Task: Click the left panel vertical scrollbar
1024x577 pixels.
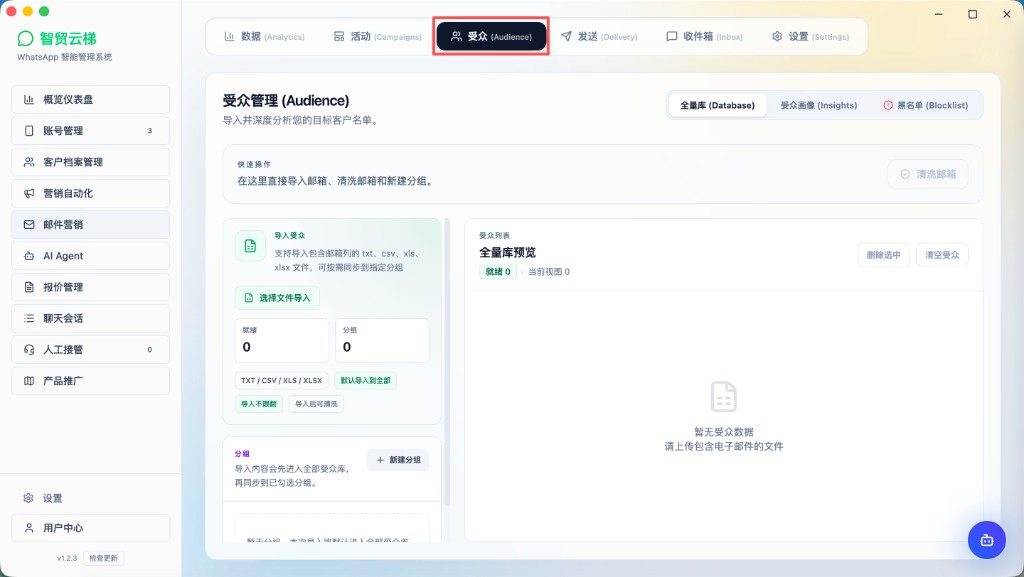Action: [447, 362]
